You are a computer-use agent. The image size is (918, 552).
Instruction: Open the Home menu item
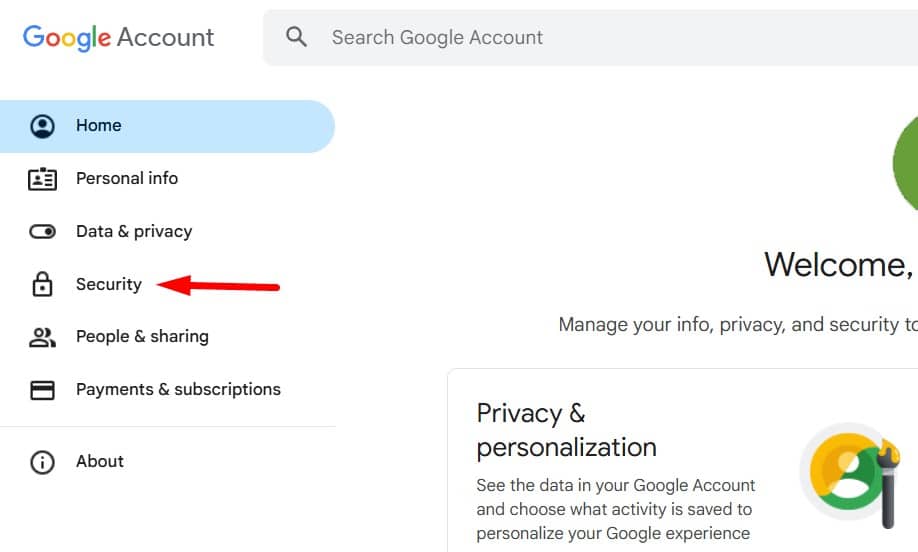point(167,126)
